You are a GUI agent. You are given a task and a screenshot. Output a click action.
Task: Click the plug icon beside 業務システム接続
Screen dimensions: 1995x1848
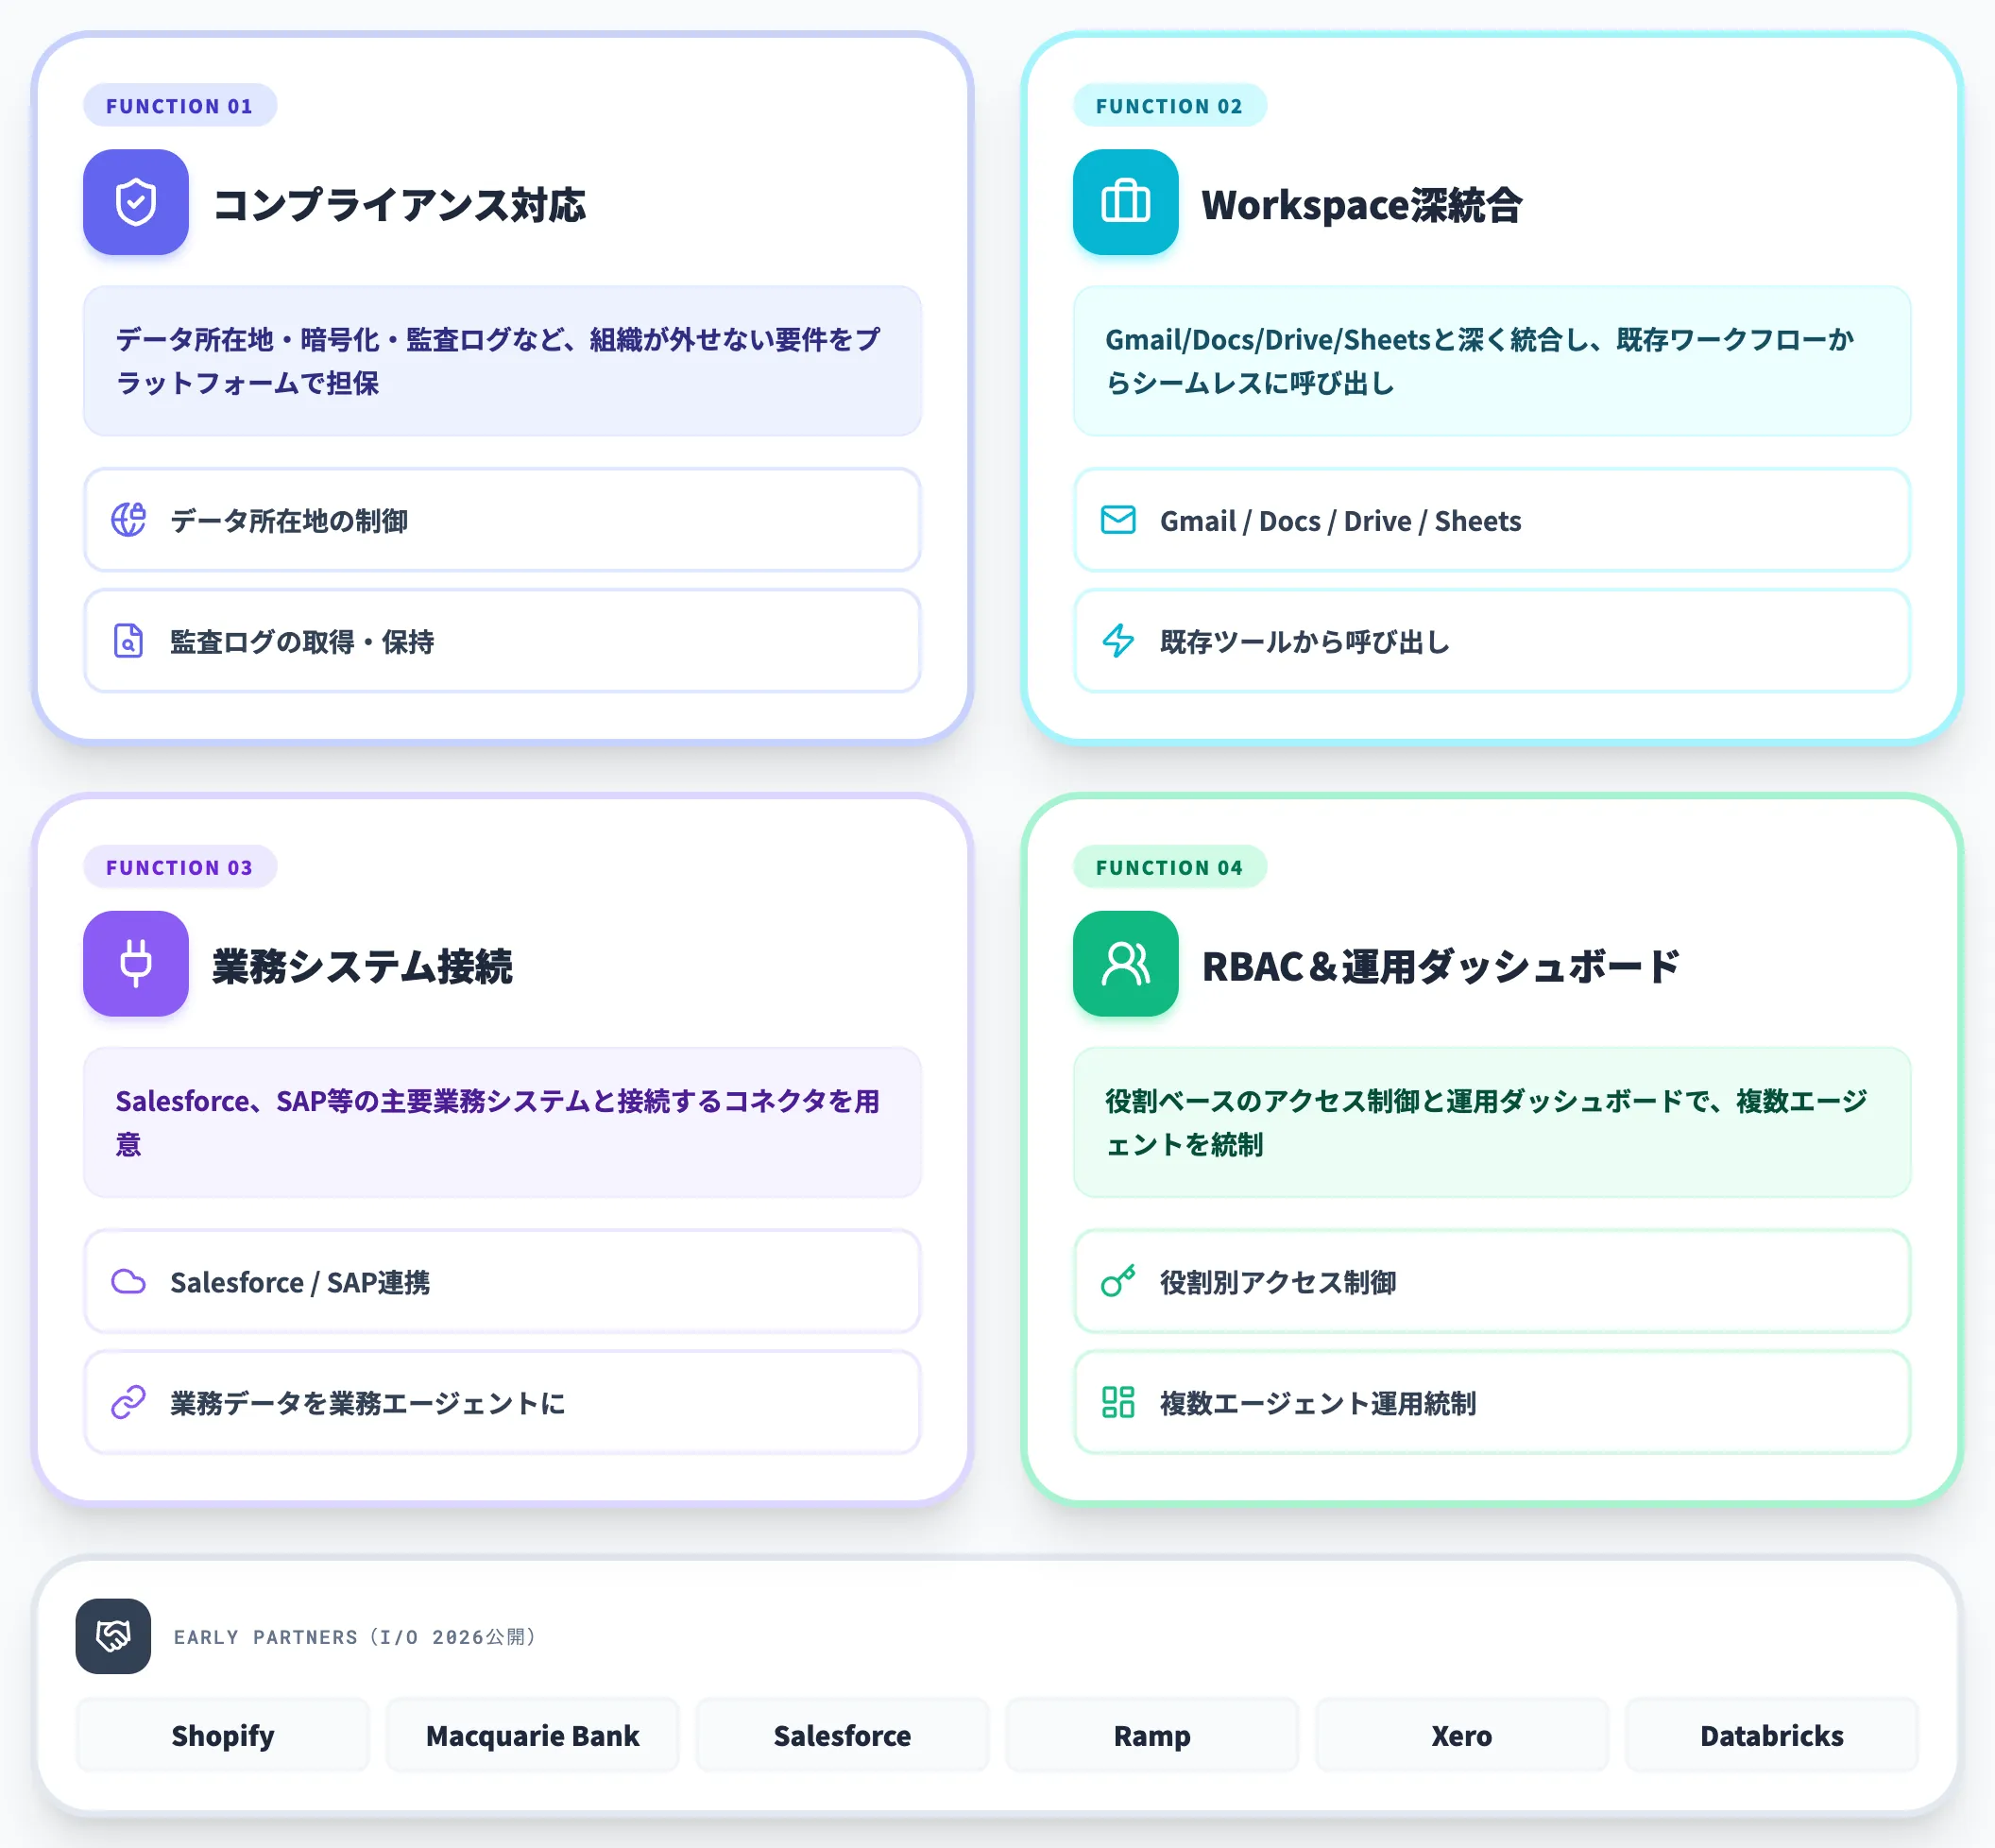(x=136, y=963)
